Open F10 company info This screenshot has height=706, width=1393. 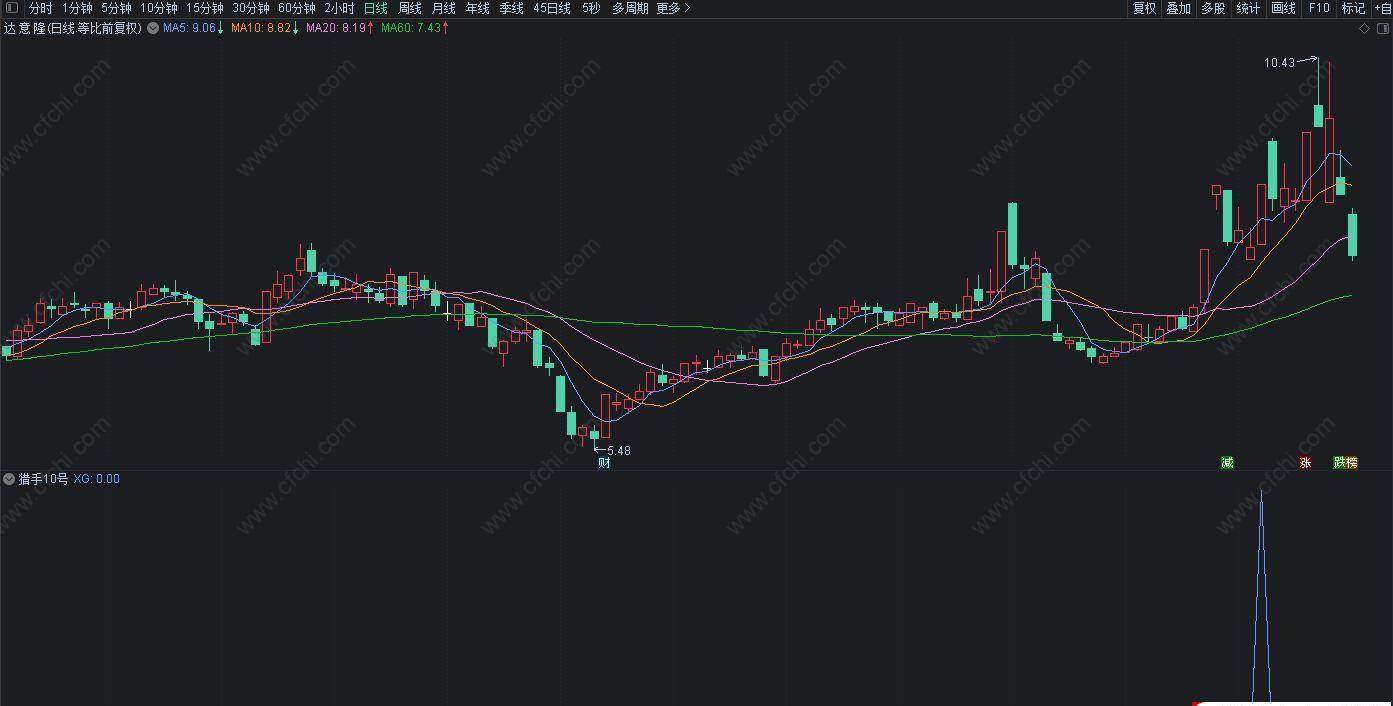pyautogui.click(x=1319, y=8)
